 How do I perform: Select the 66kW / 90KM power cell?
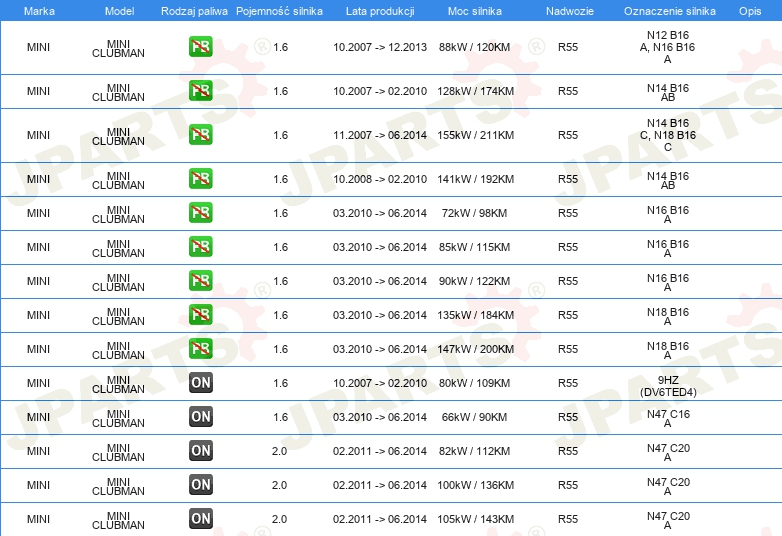click(474, 417)
